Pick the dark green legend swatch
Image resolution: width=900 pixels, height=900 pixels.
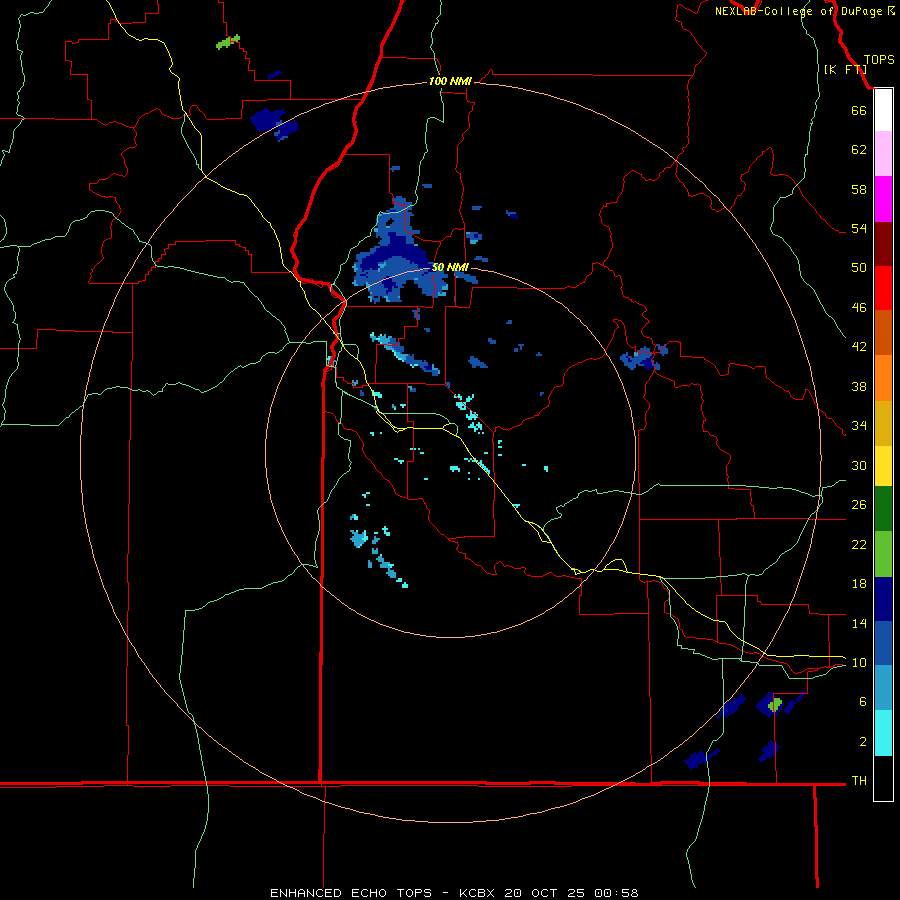click(883, 509)
